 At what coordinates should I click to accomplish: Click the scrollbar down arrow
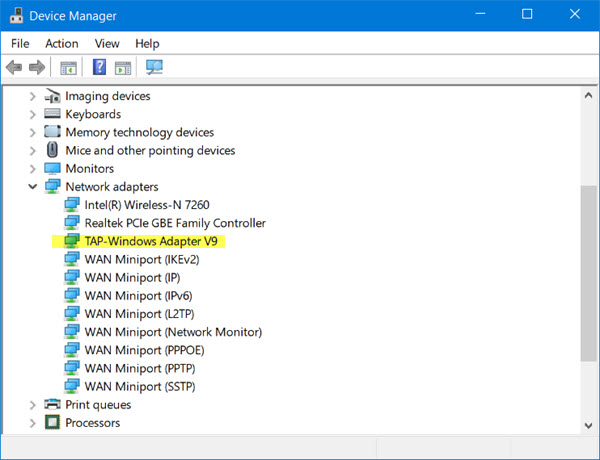coord(589,425)
